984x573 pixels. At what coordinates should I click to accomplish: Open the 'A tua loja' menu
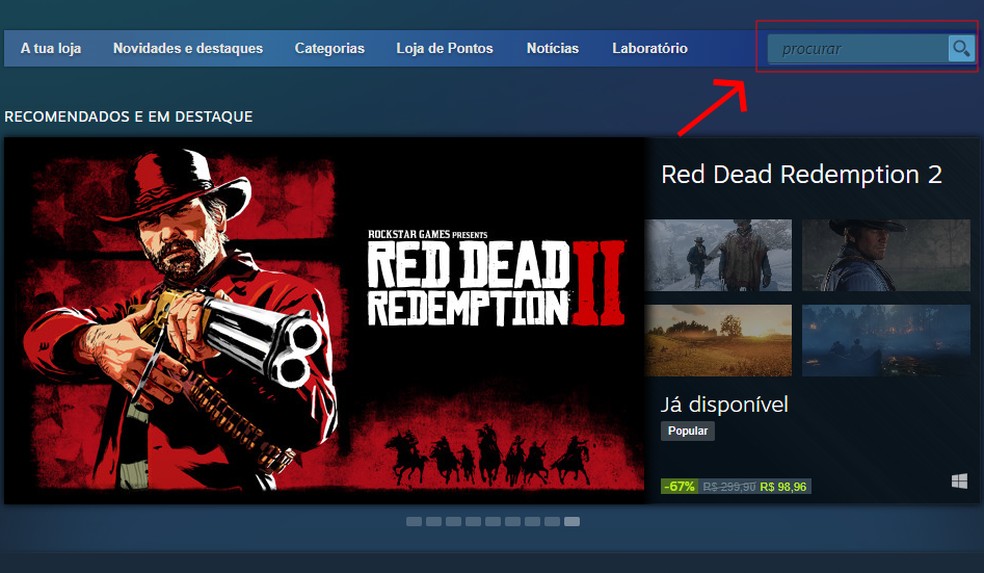tap(51, 48)
